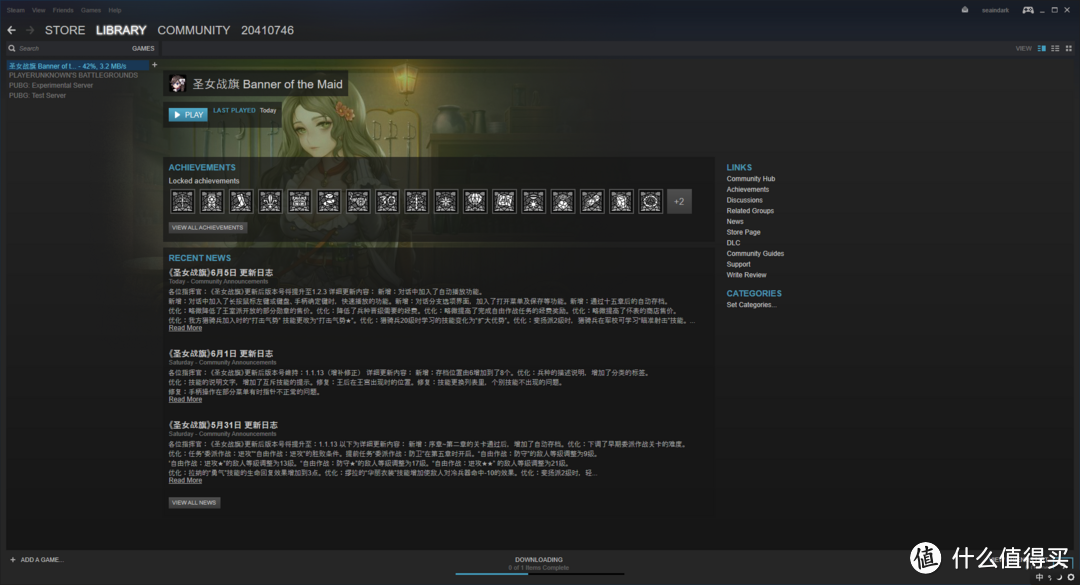Open the Community Guides link
1080x585 pixels.
pyautogui.click(x=755, y=254)
